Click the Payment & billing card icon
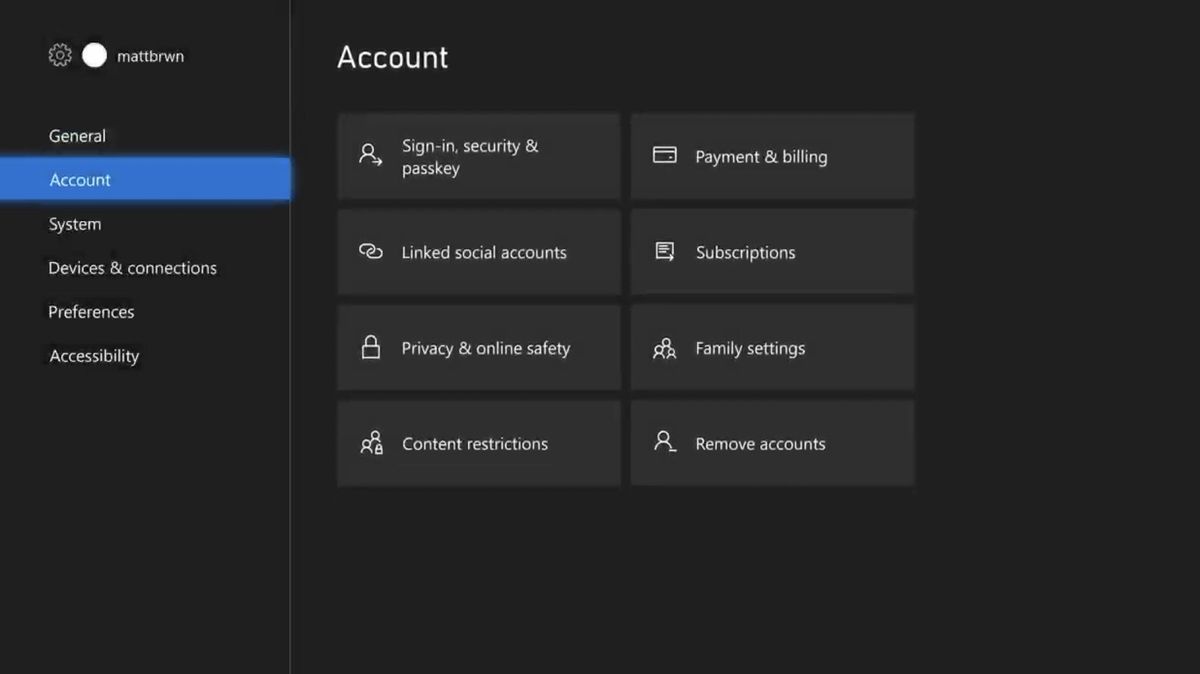 tap(664, 156)
